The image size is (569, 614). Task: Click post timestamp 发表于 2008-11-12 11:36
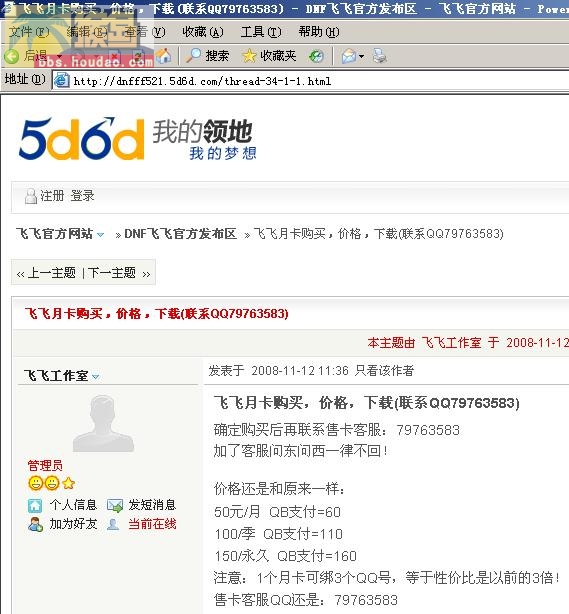tap(278, 370)
